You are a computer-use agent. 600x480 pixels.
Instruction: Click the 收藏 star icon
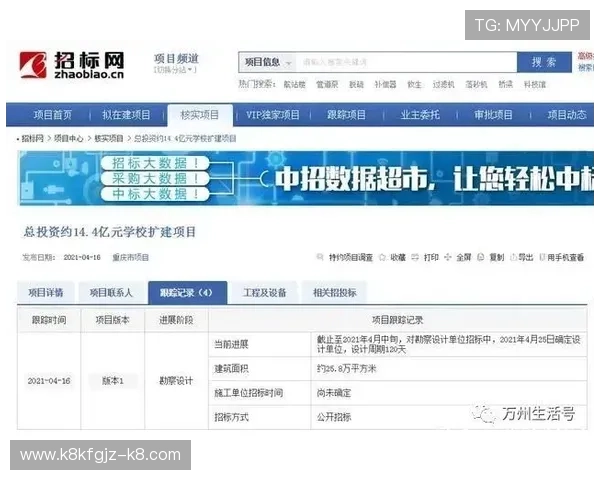click(x=382, y=257)
